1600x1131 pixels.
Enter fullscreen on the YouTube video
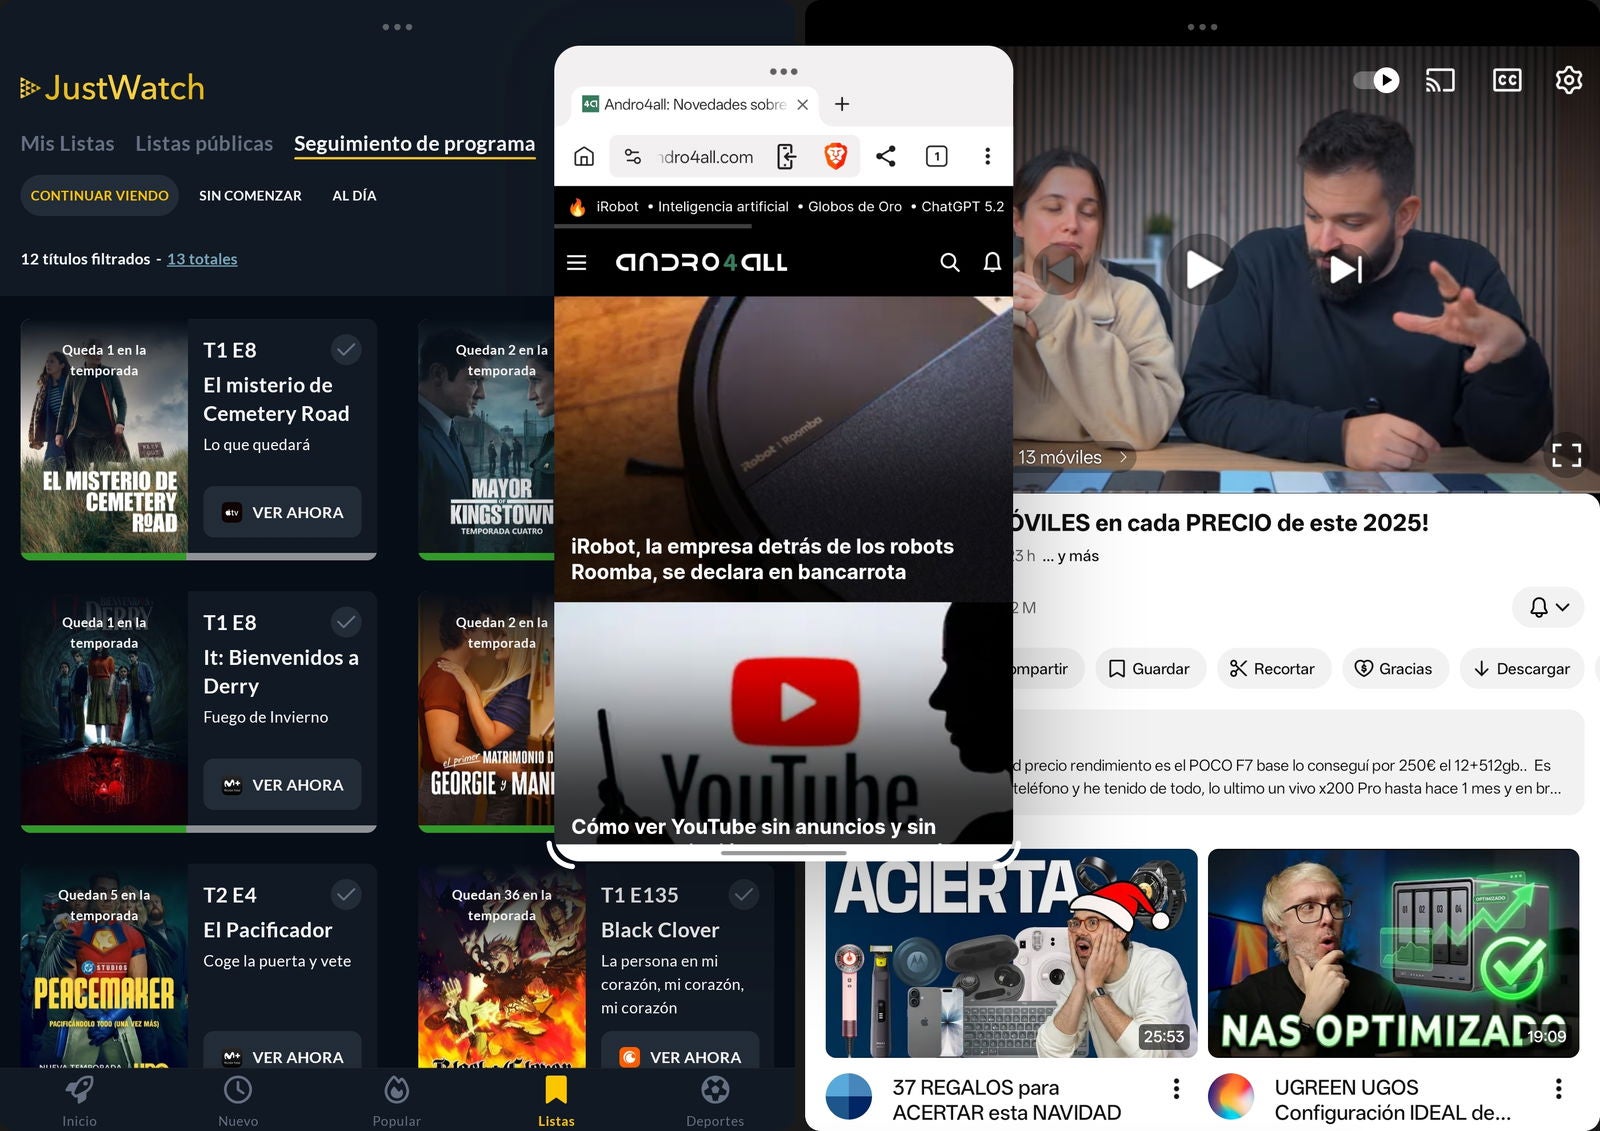1566,455
